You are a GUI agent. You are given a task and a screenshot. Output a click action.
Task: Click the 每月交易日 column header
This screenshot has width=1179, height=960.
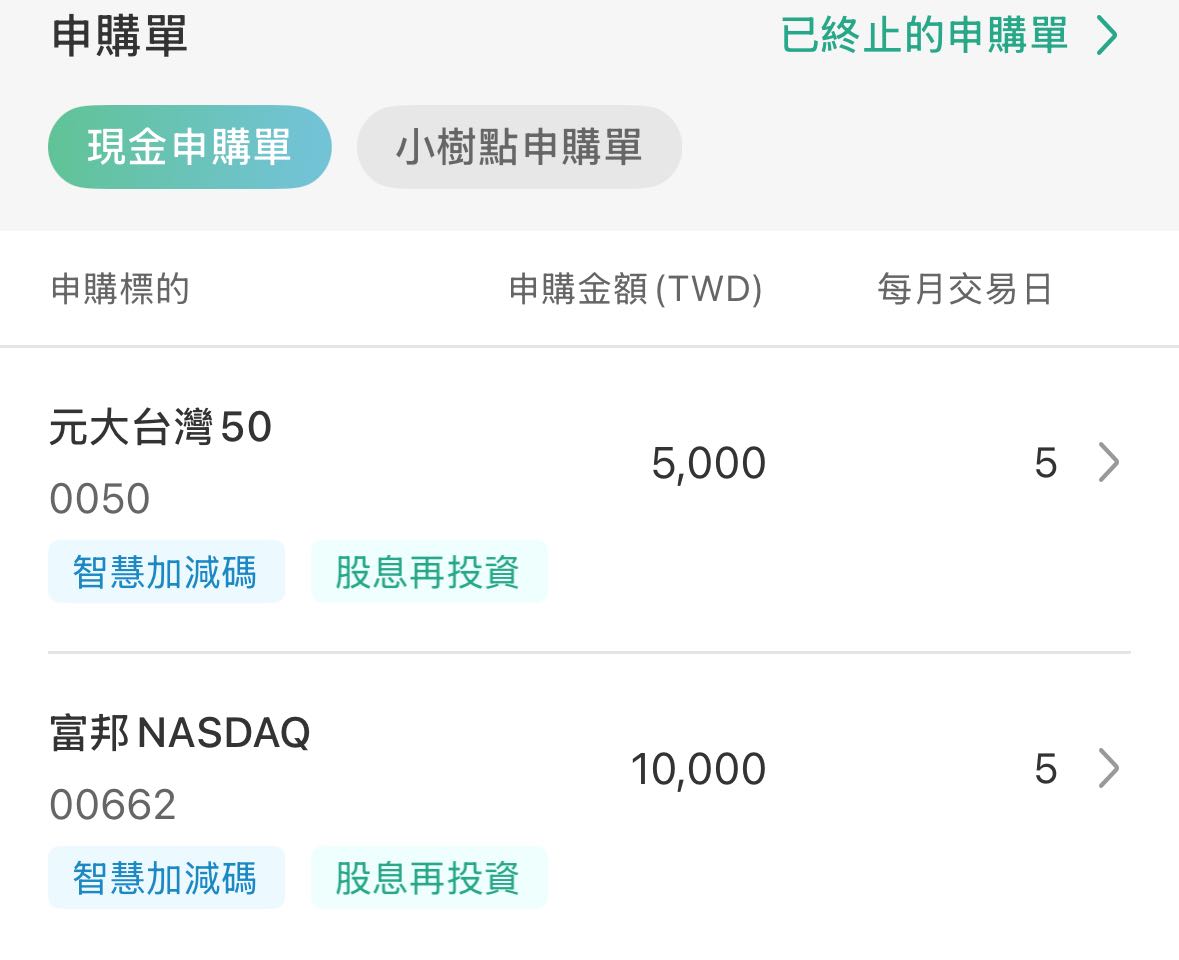[963, 289]
